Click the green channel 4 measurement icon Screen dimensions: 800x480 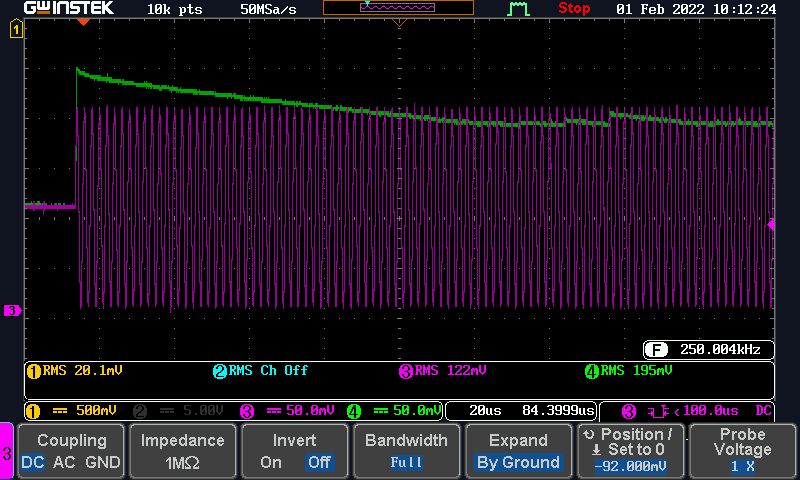[592, 371]
